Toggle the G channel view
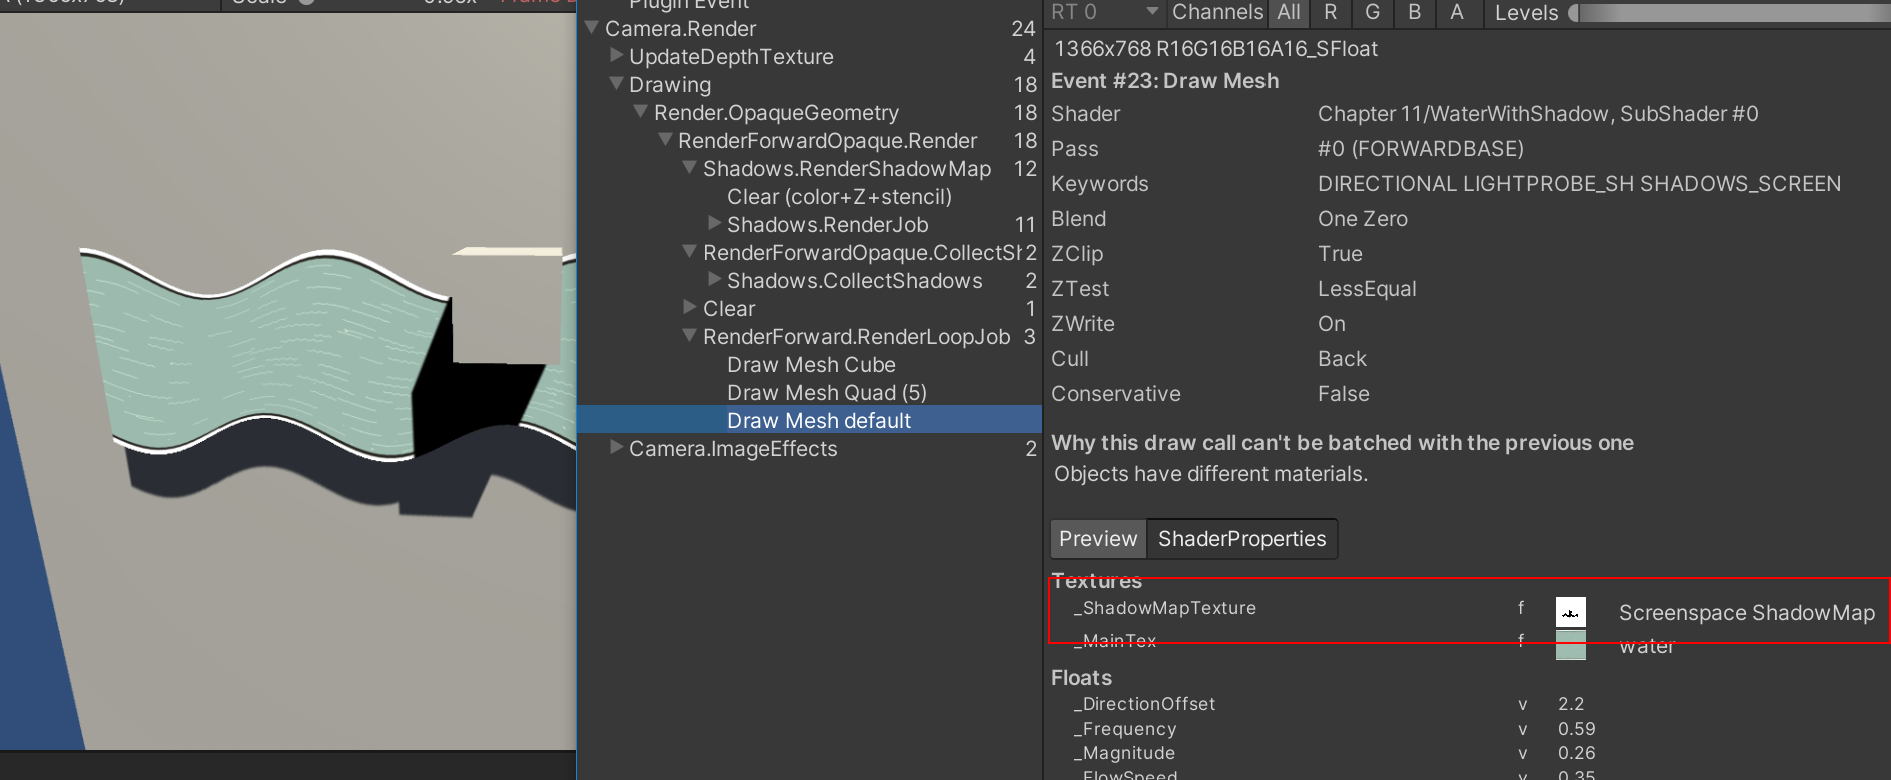 (x=1372, y=12)
